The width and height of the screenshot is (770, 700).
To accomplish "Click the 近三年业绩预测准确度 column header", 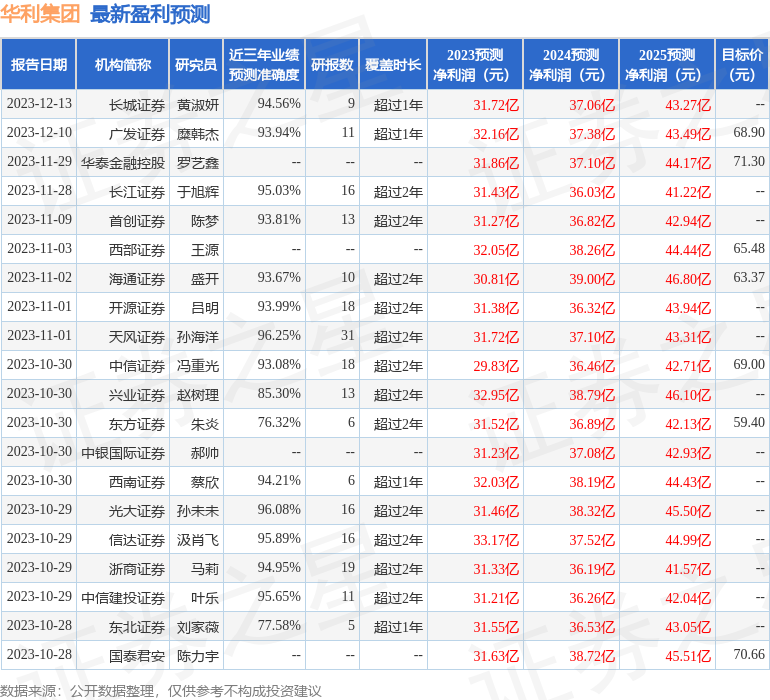I will pyautogui.click(x=264, y=64).
